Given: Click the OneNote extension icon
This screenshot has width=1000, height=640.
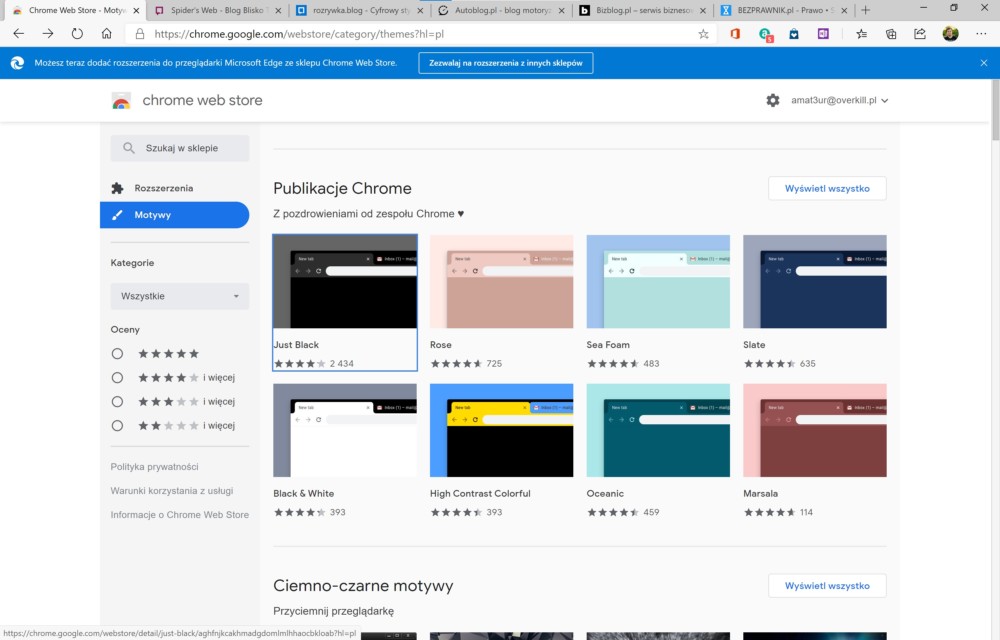Looking at the screenshot, I should [x=823, y=34].
